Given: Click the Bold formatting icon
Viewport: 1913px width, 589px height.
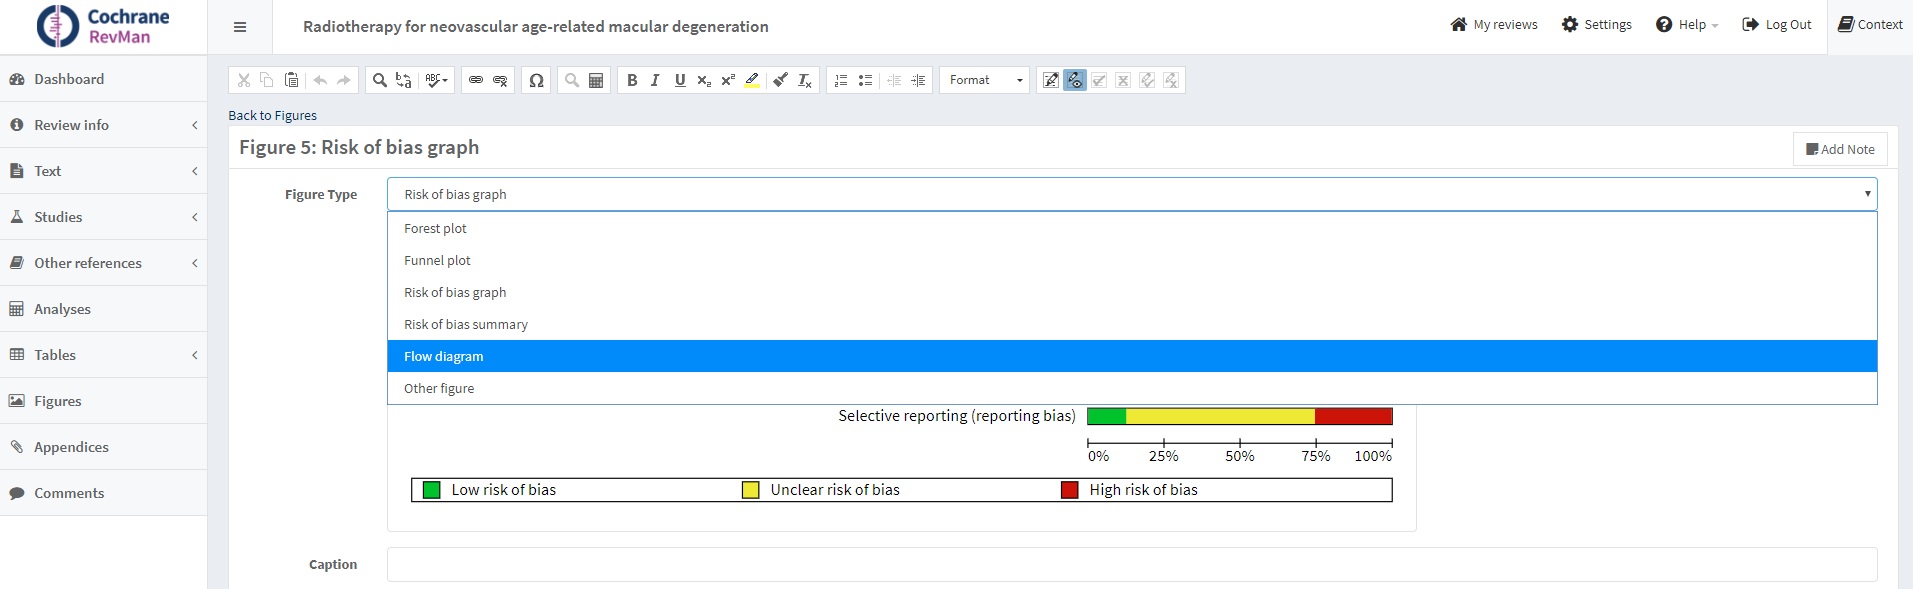Looking at the screenshot, I should coord(632,80).
